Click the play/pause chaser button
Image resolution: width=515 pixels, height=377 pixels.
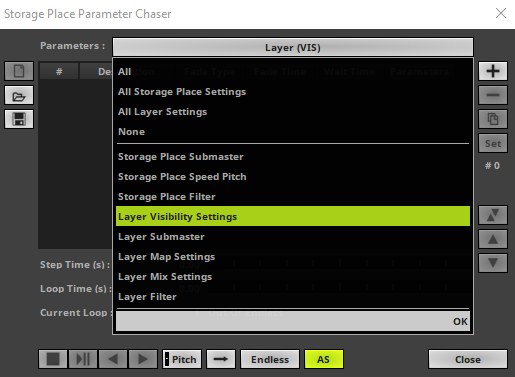[x=83, y=359]
